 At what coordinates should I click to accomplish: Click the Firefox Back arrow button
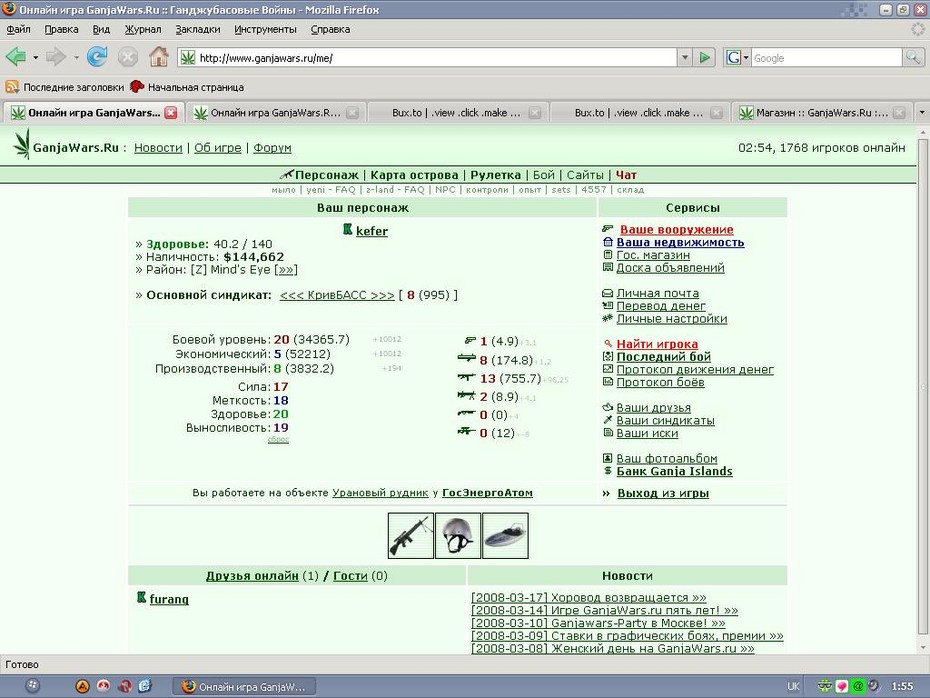[16, 58]
